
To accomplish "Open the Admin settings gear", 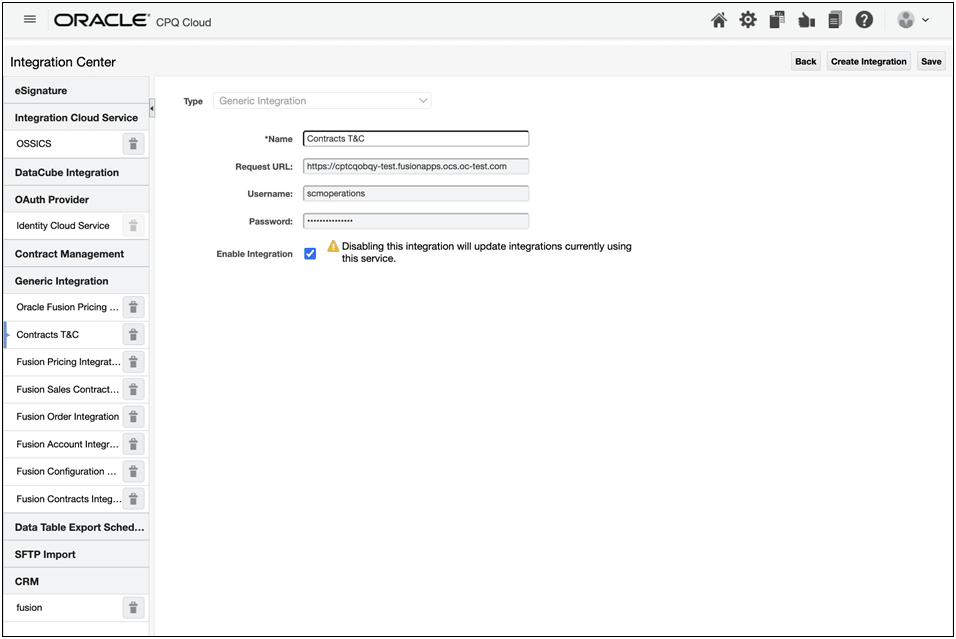I will pos(747,20).
